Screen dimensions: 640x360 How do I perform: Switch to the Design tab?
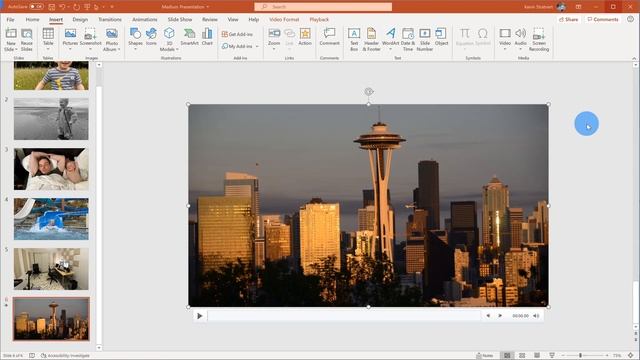pos(80,20)
